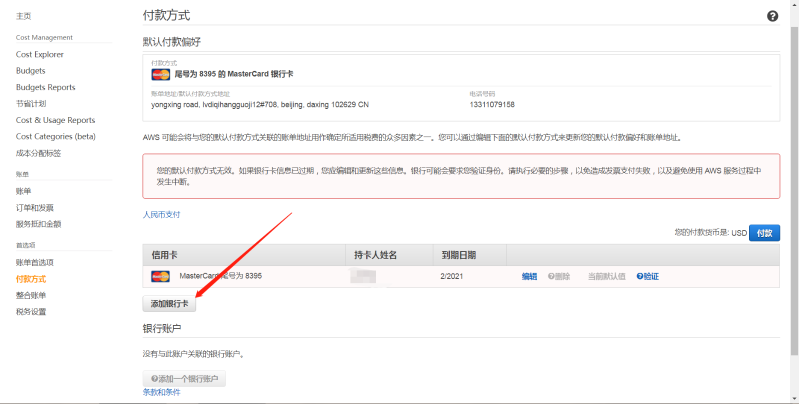Click MasterCard logo in default payment preferences
This screenshot has width=799, height=404.
tap(161, 74)
